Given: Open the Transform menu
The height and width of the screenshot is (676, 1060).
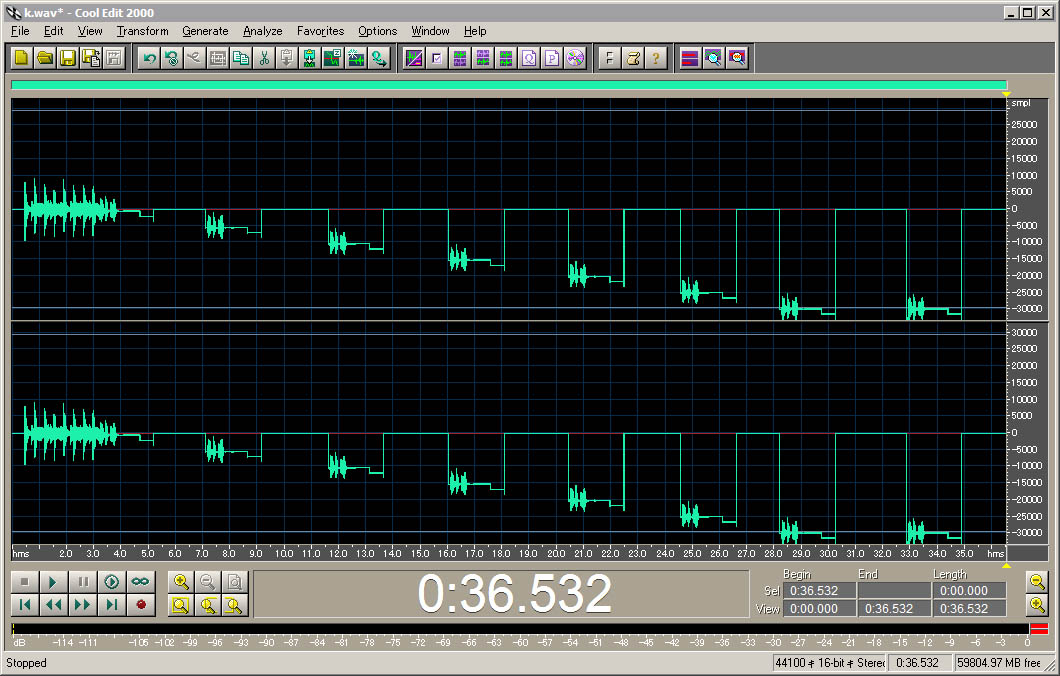Looking at the screenshot, I should (x=142, y=31).
